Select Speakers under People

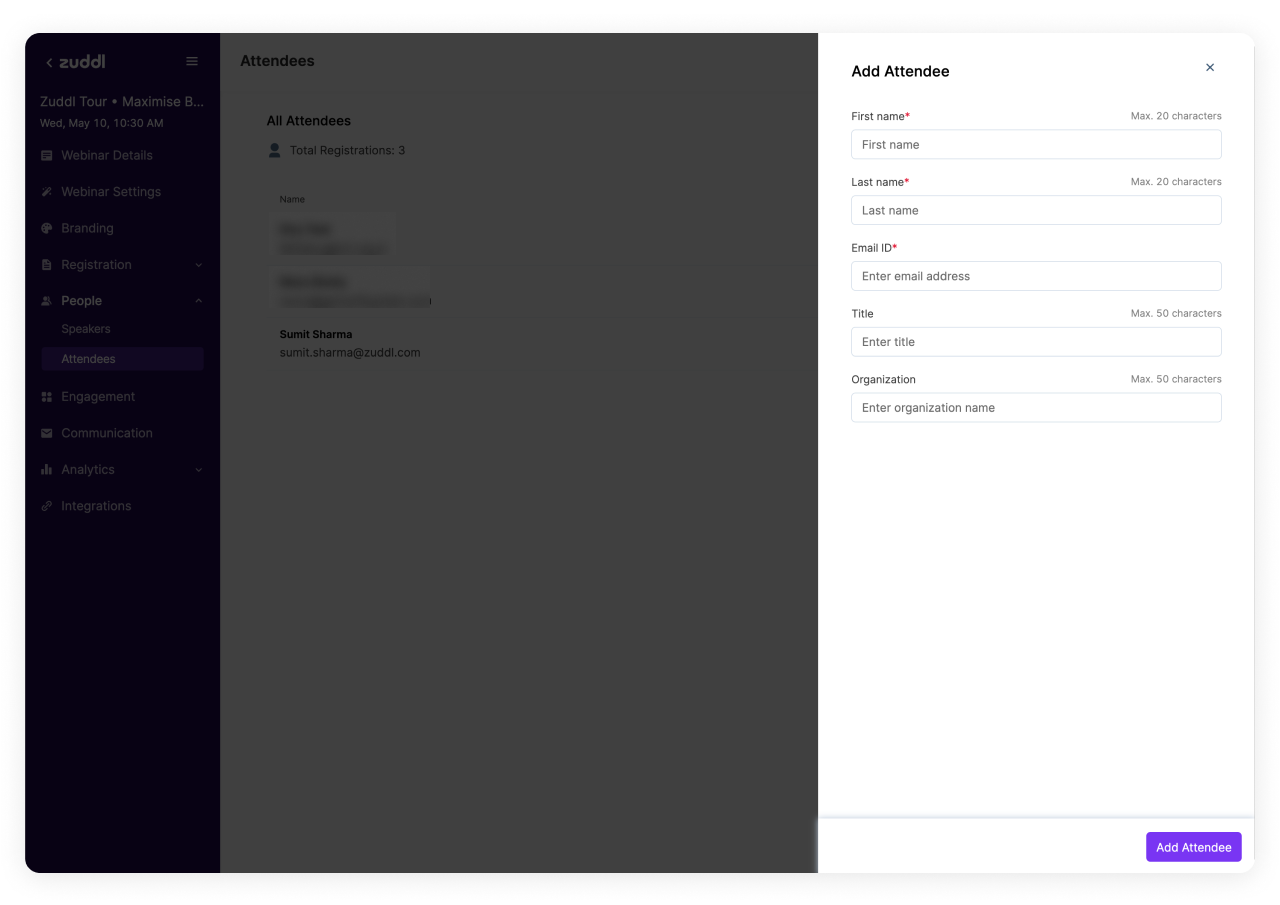[x=86, y=329]
